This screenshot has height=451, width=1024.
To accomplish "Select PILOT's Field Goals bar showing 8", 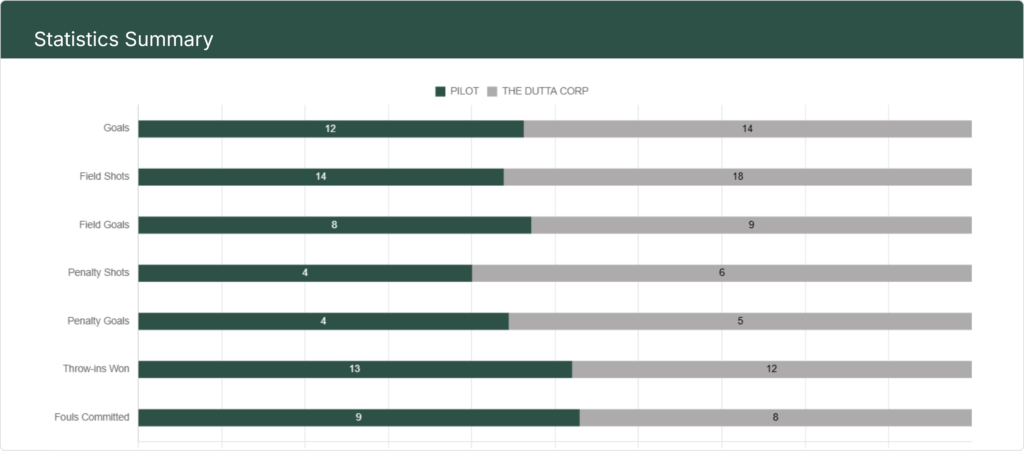I will click(334, 225).
